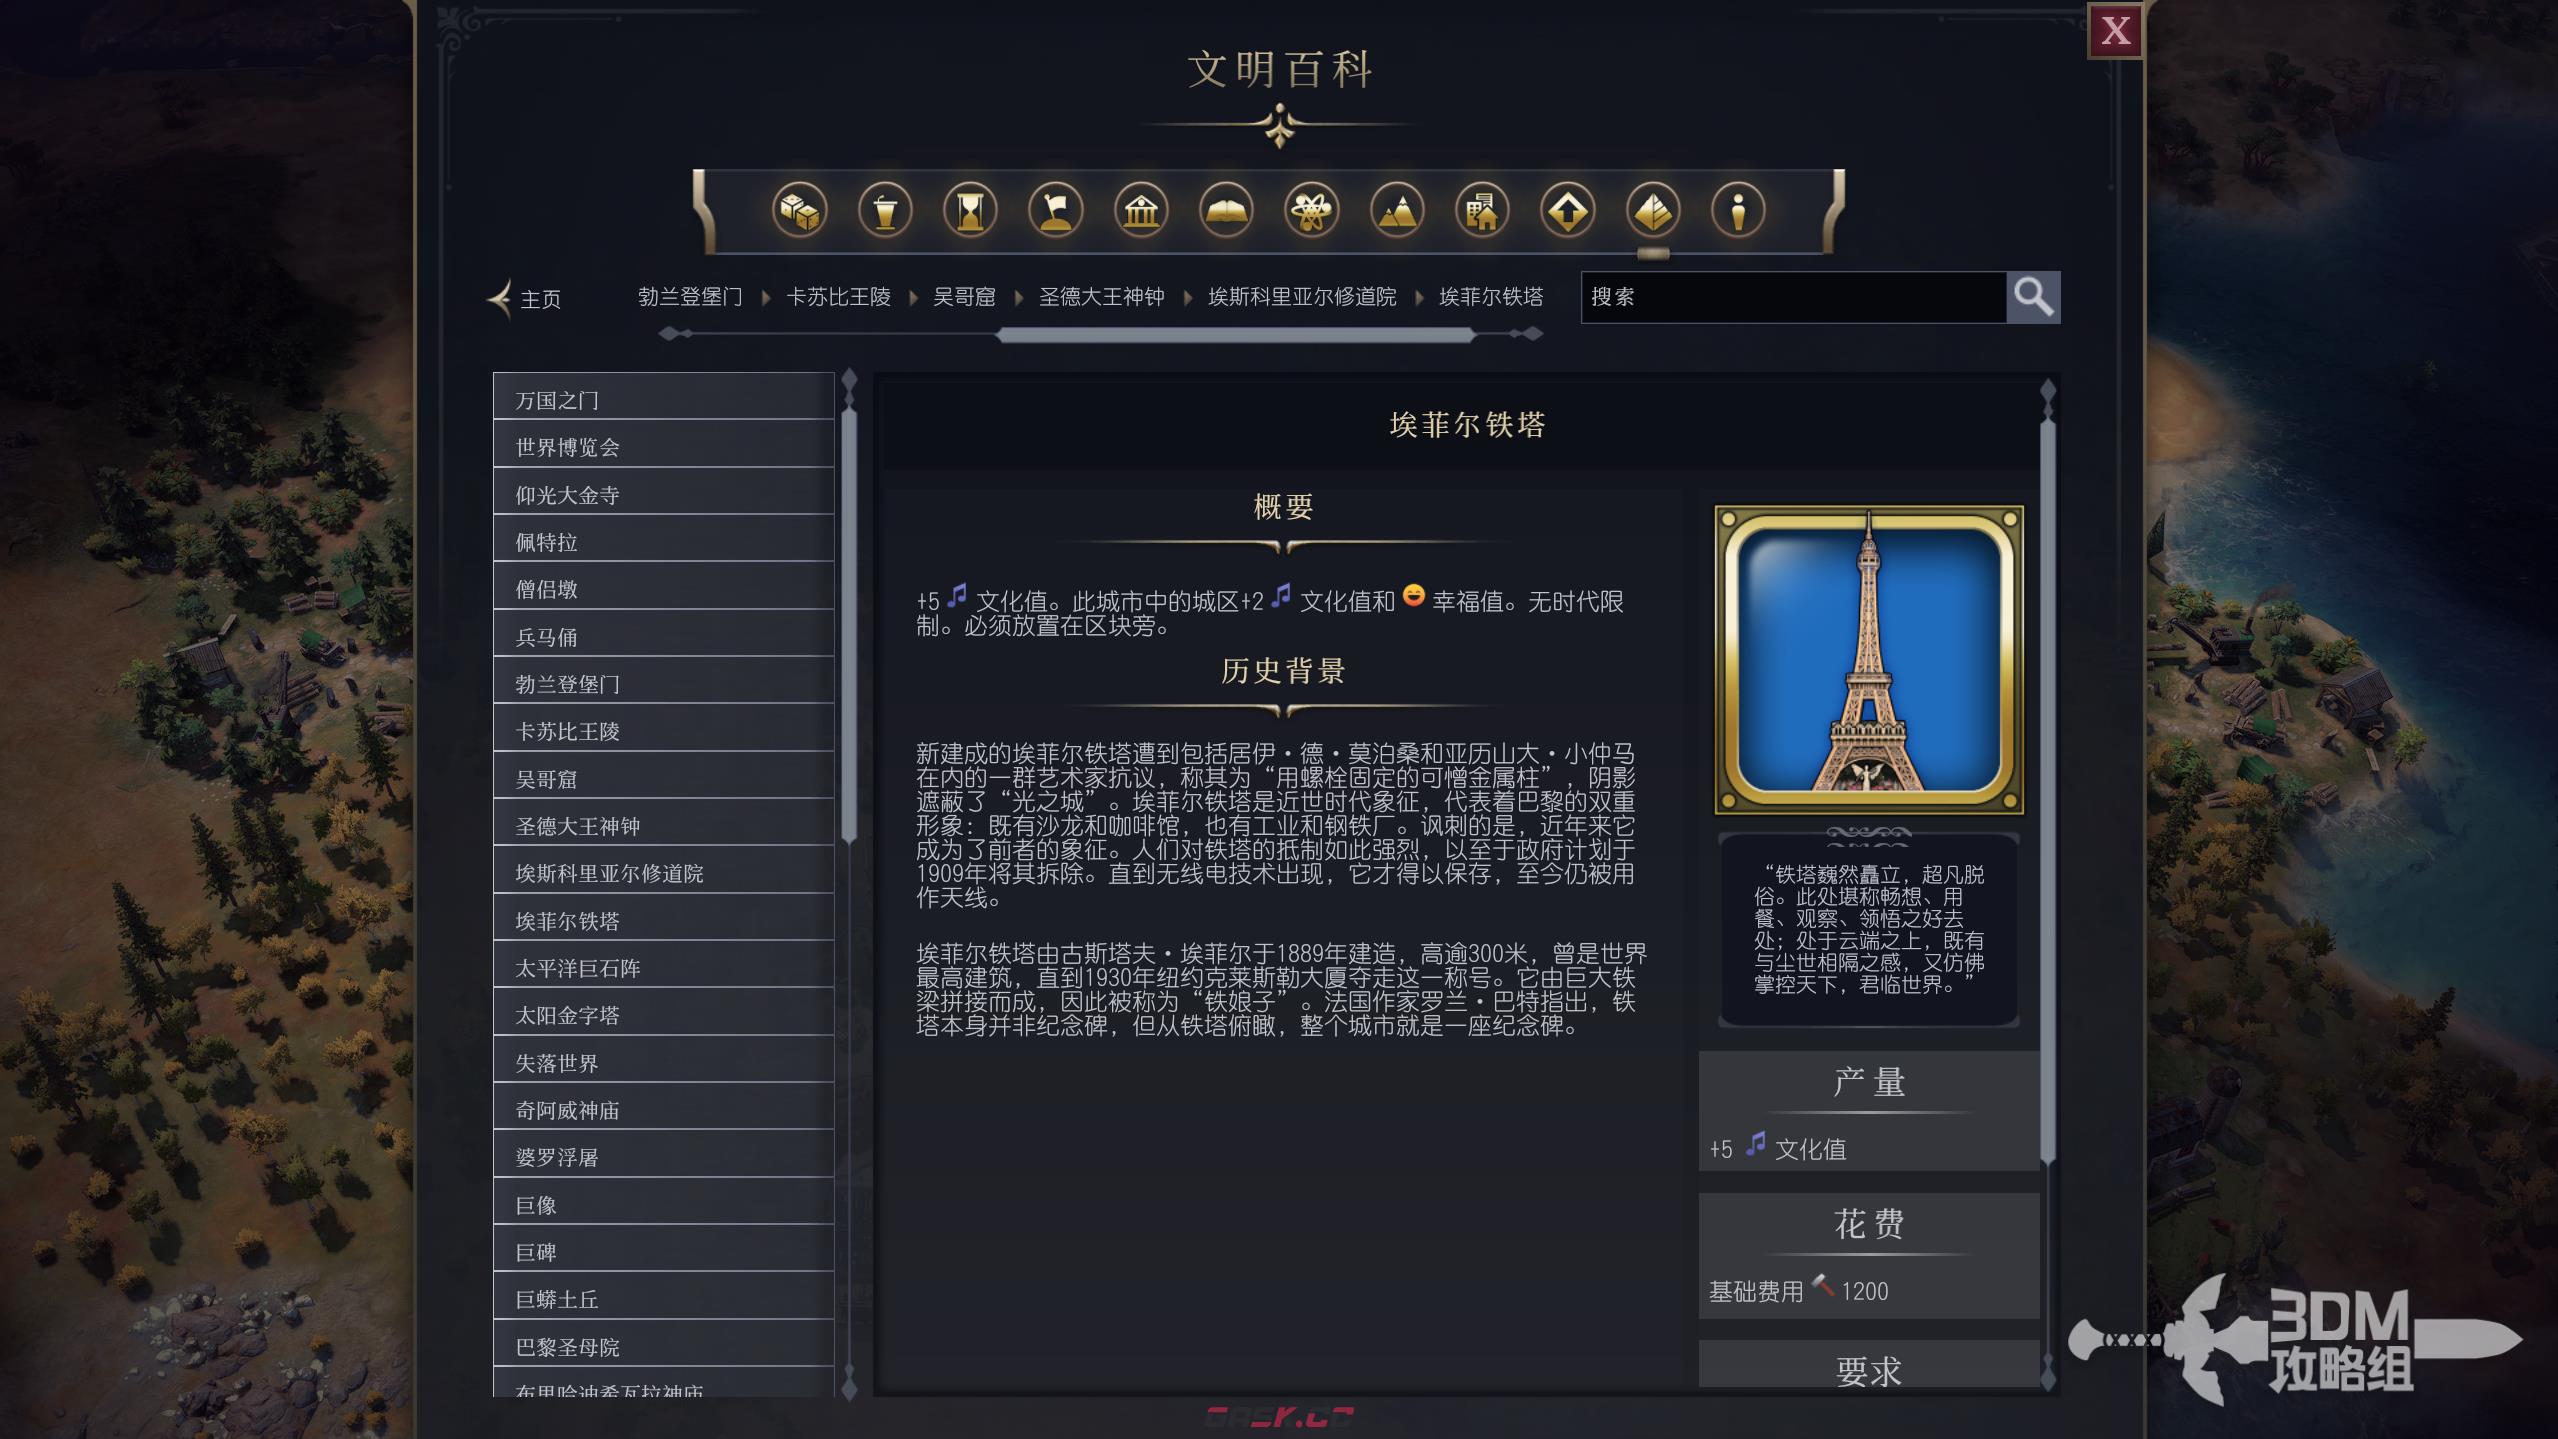
Task: Click the breadcrumb horizontal scrollbar thumb
Action: pos(1236,335)
